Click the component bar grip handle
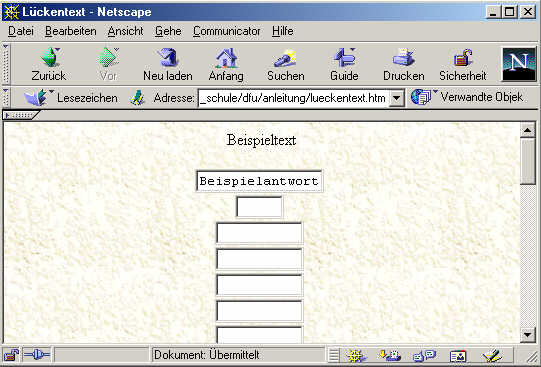This screenshot has height=367, width=541. coord(333,355)
